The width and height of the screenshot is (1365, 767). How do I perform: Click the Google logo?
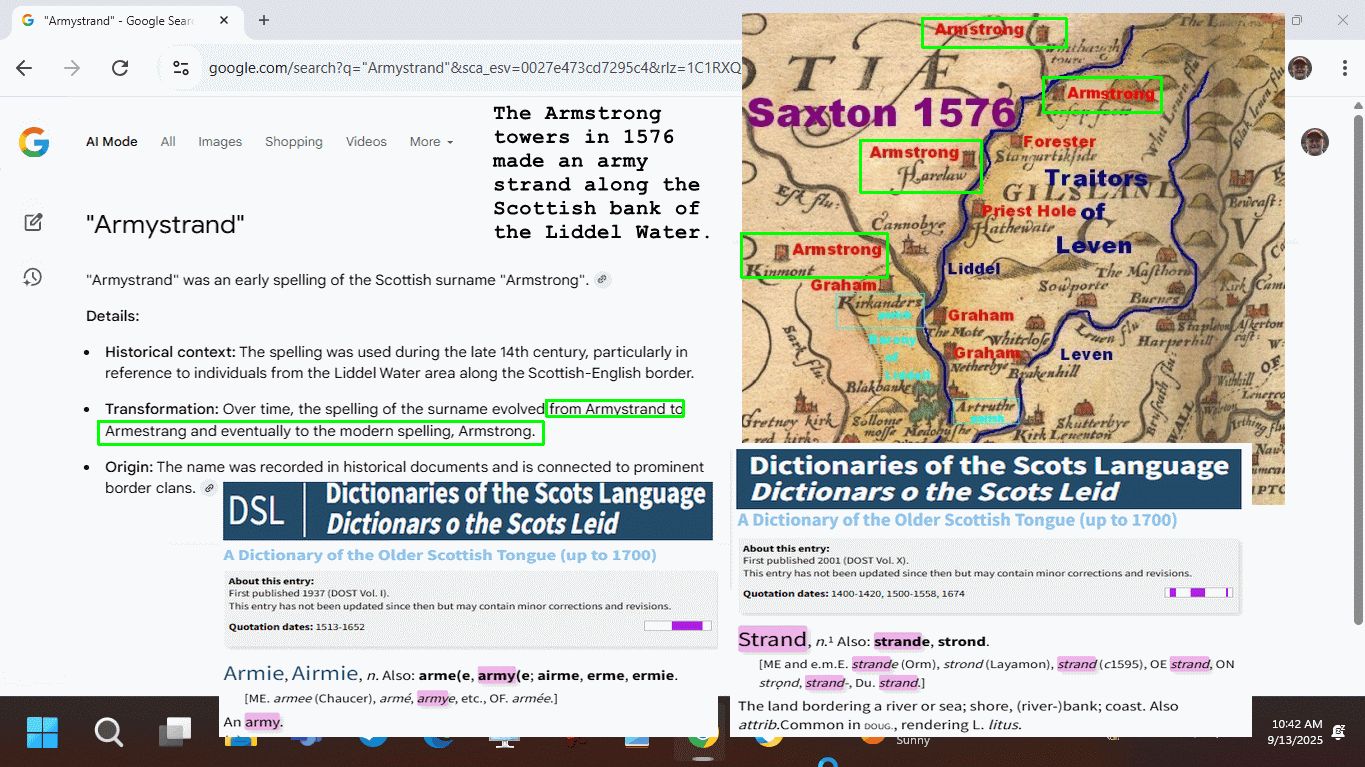(33, 142)
